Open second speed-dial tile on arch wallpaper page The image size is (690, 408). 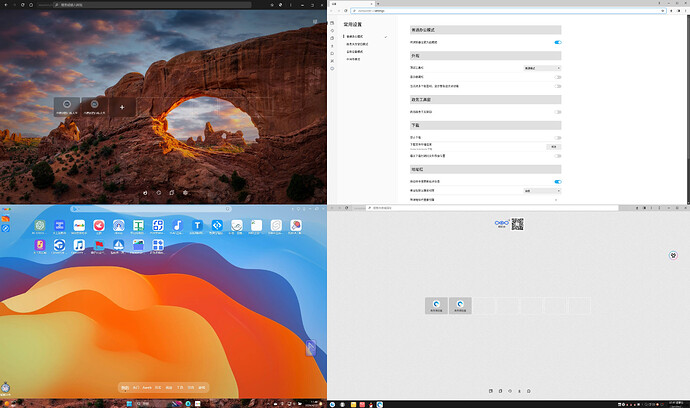[94, 107]
